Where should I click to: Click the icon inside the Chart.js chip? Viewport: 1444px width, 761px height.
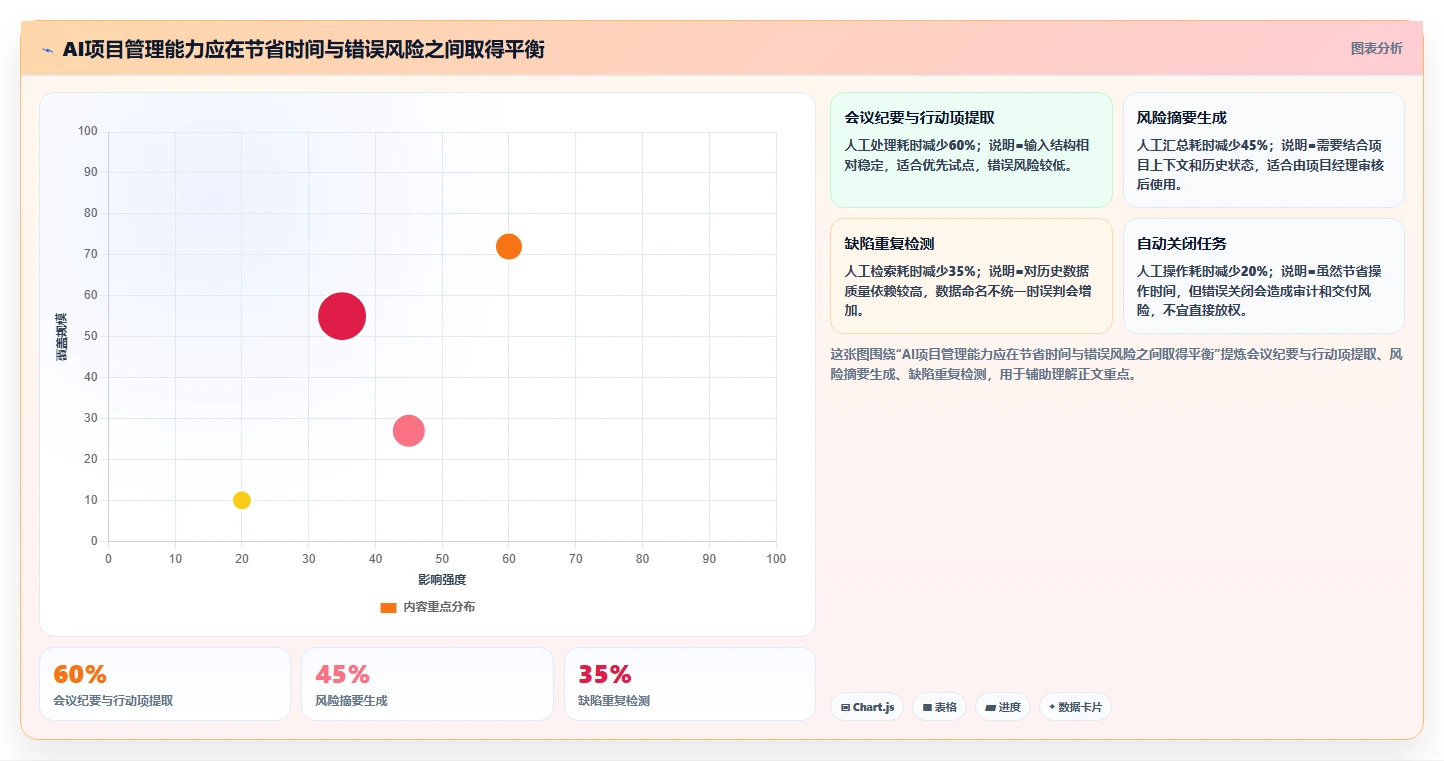tap(846, 707)
